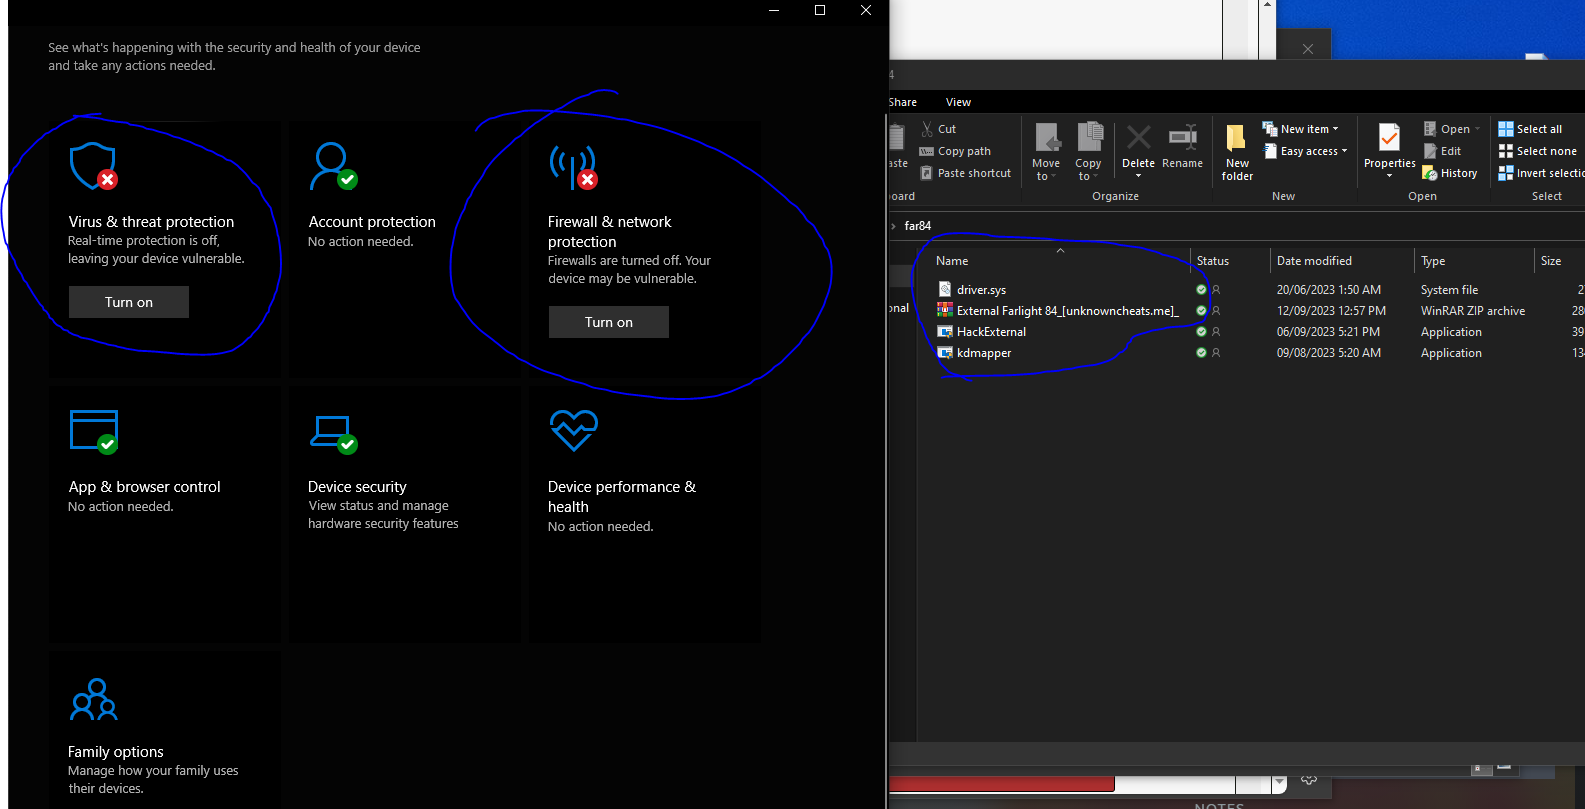Click the WinRAR ZIP archive type cell
The height and width of the screenshot is (809, 1585).
(1473, 311)
